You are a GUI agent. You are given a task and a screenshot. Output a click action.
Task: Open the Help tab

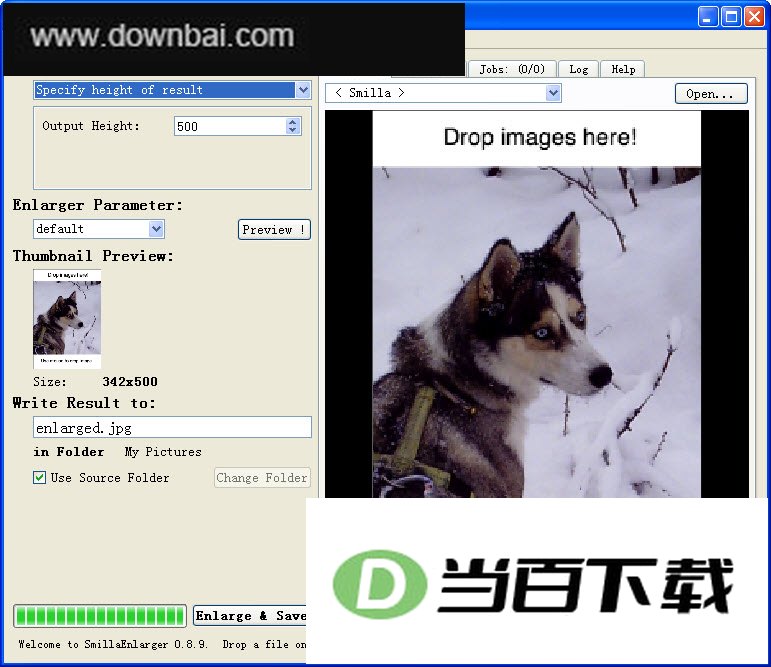click(623, 69)
